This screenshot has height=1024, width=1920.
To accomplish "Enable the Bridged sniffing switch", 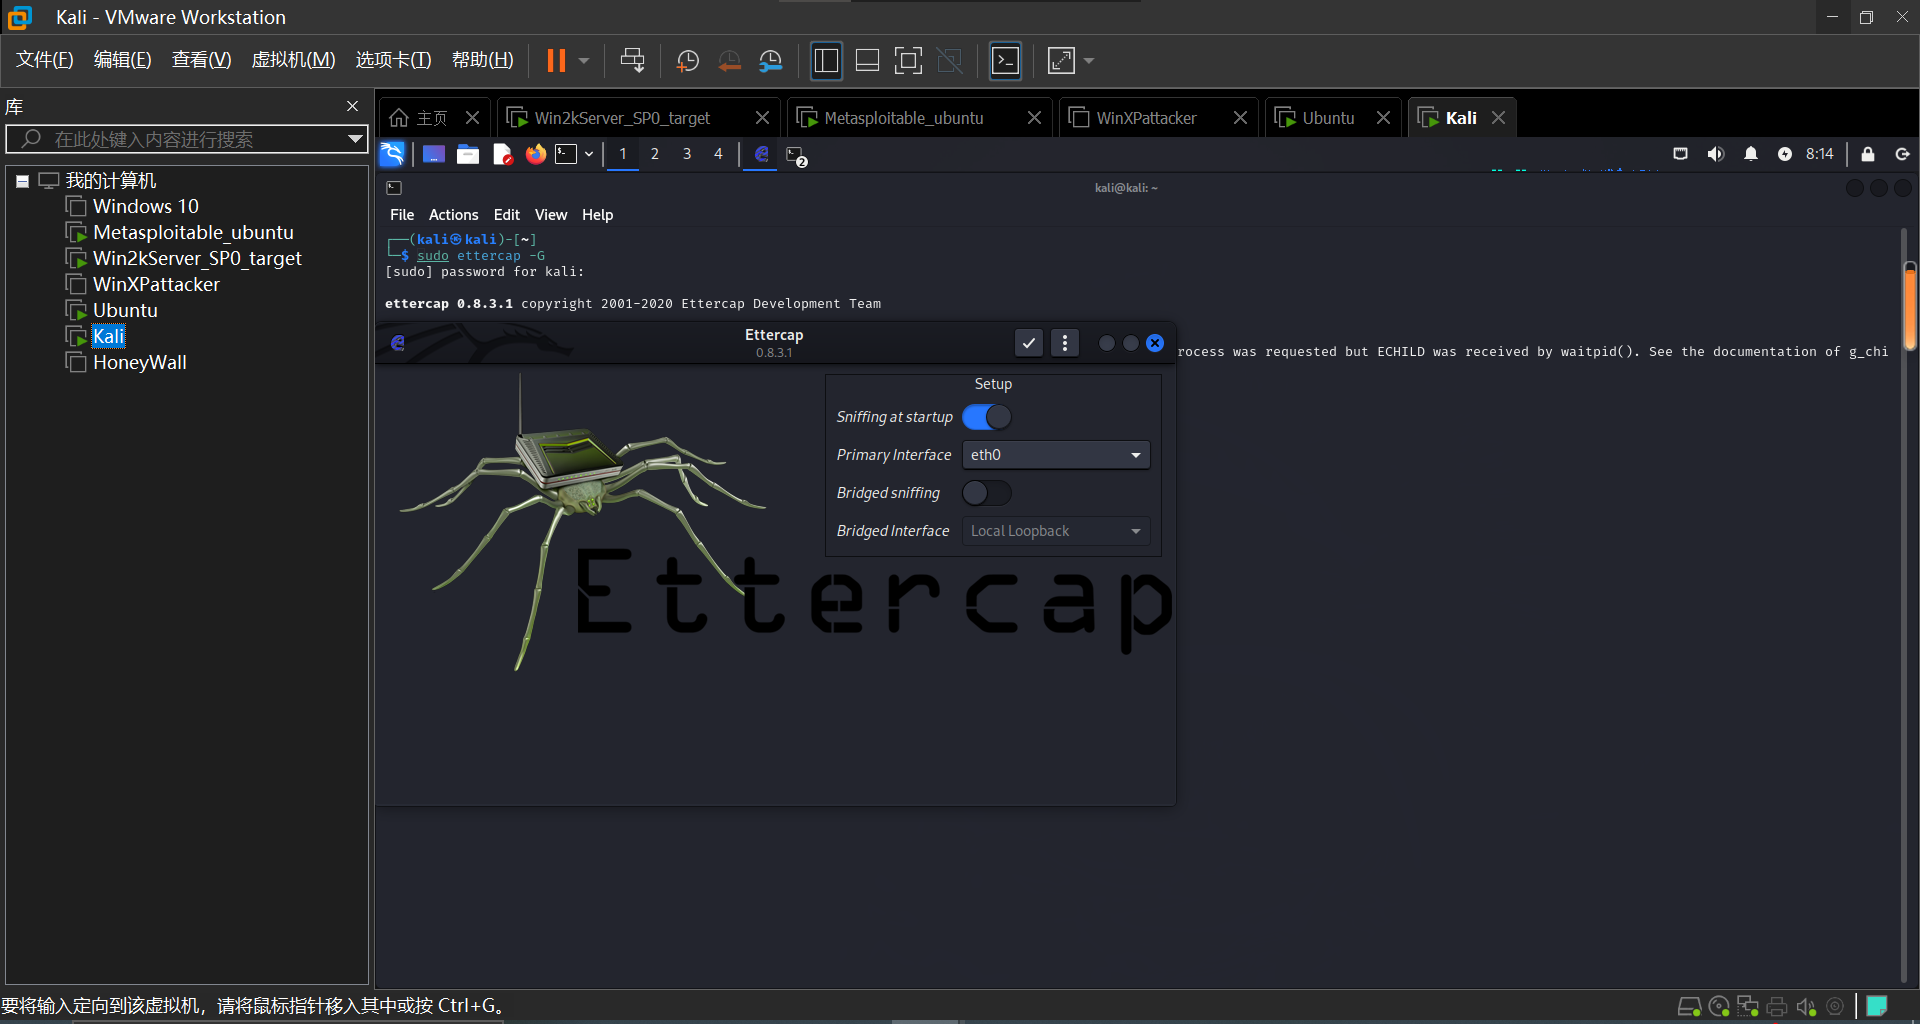I will [986, 493].
